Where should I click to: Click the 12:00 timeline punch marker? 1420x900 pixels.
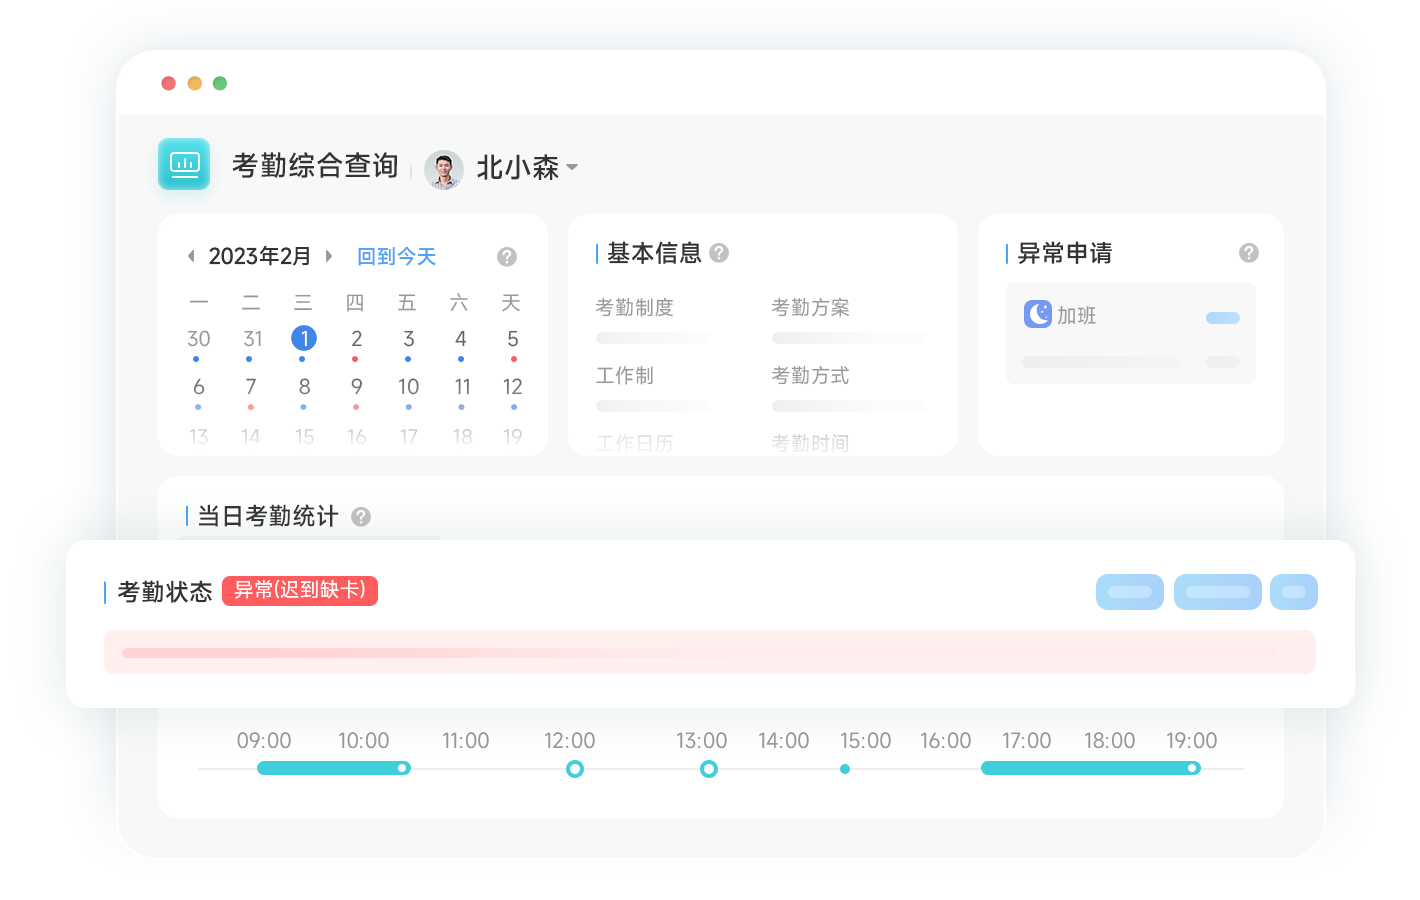coord(575,769)
